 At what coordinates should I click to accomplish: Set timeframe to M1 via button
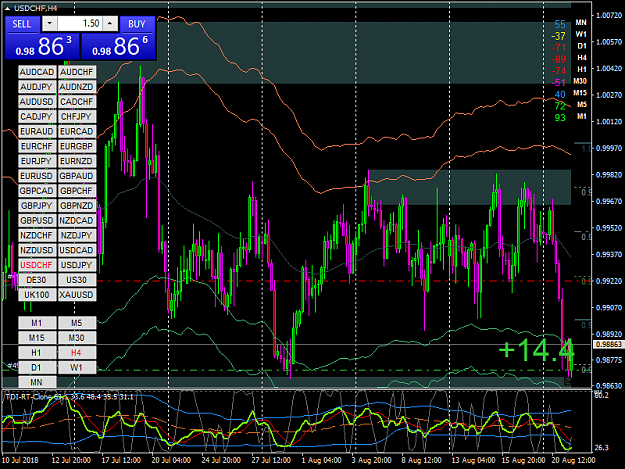tap(37, 323)
